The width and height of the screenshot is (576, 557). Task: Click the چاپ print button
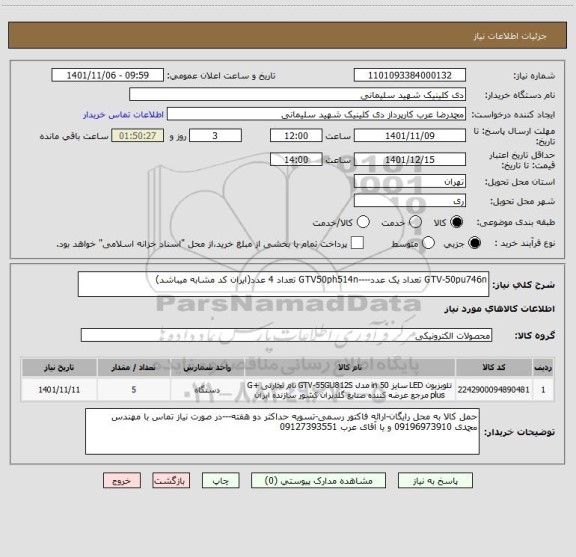[221, 481]
